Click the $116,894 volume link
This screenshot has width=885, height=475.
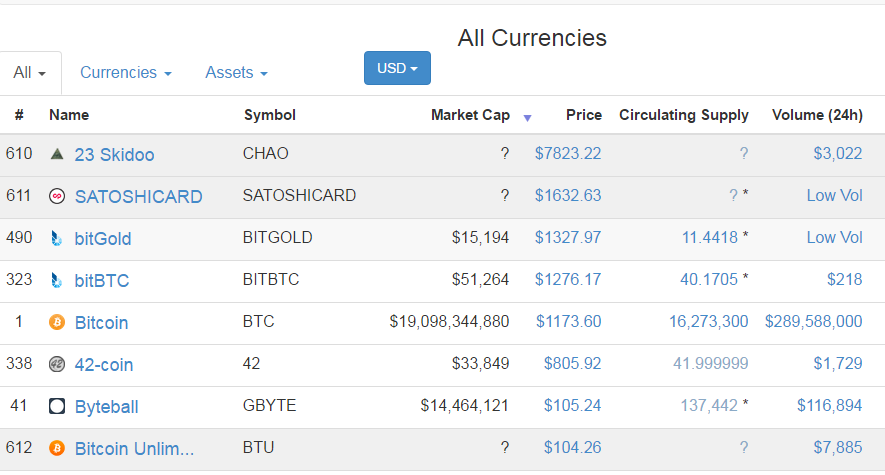click(x=830, y=406)
